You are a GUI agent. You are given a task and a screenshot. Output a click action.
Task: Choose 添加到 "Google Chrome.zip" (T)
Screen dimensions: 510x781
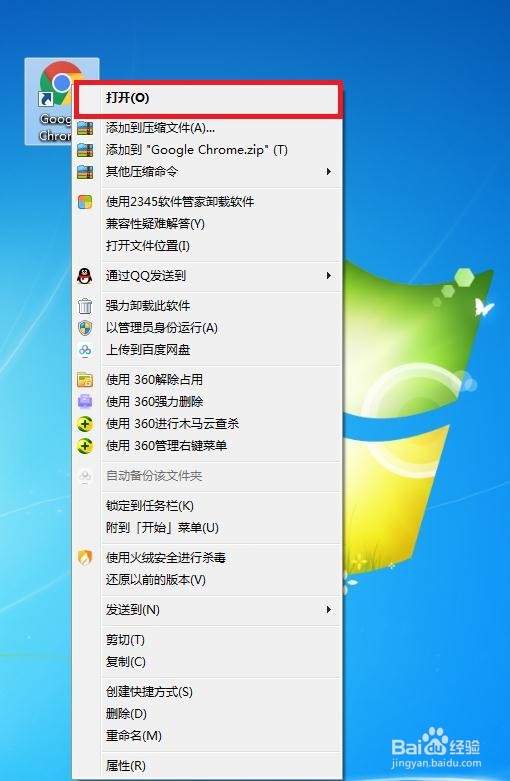(208, 150)
